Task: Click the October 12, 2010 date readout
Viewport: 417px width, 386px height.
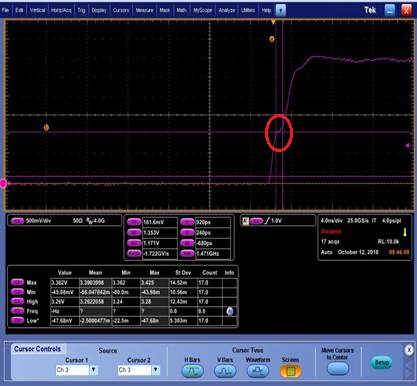Action: (x=358, y=252)
